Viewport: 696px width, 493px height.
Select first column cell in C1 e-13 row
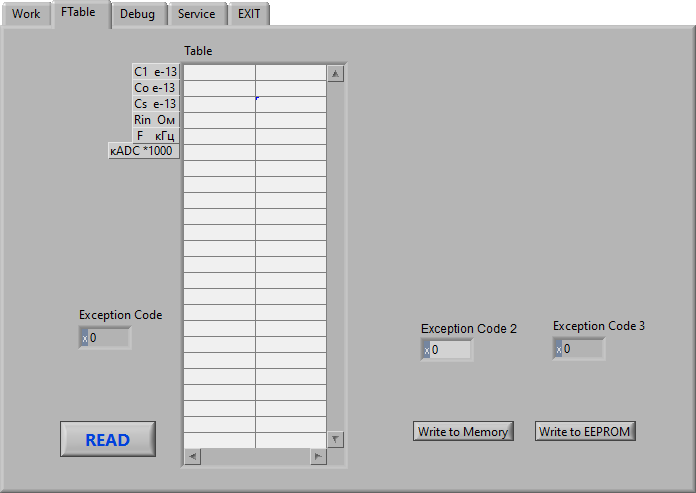click(x=219, y=72)
